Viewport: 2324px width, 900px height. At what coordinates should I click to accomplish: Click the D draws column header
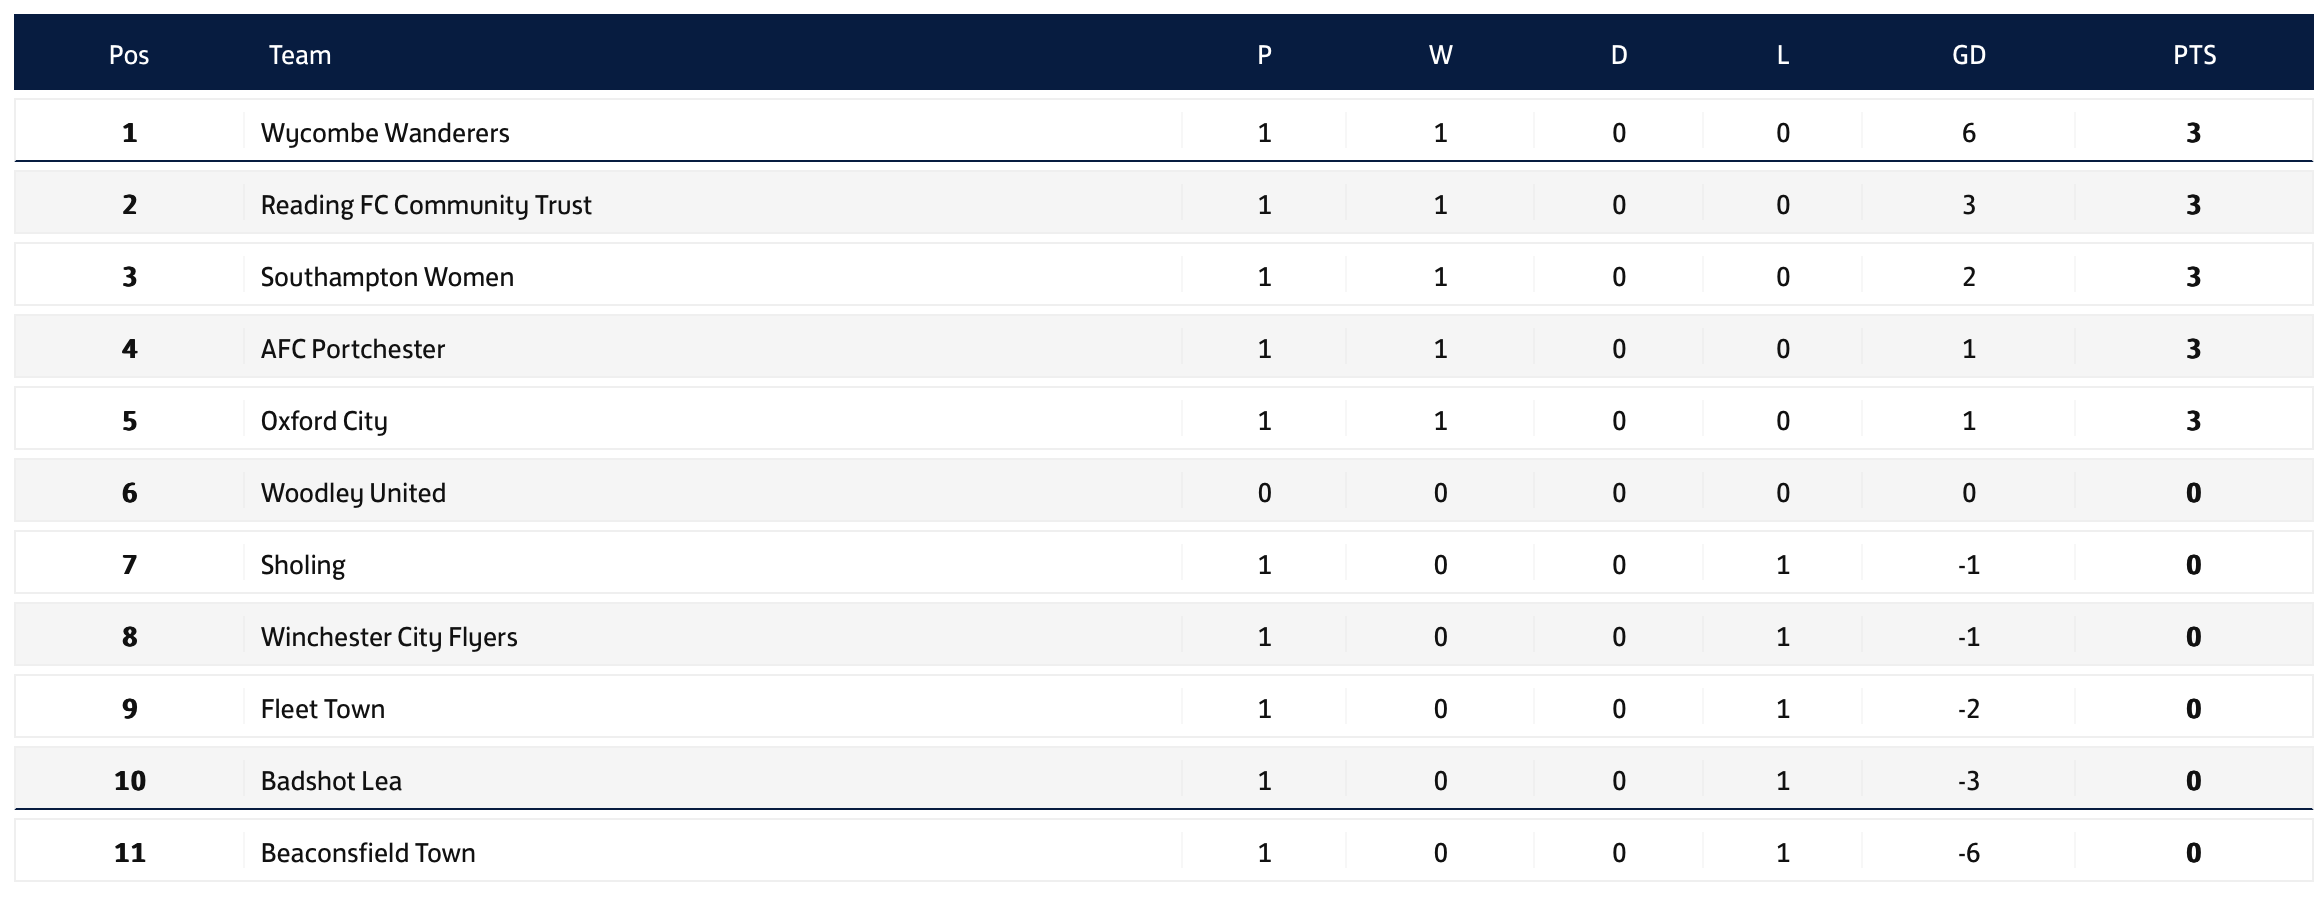pyautogui.click(x=1619, y=55)
